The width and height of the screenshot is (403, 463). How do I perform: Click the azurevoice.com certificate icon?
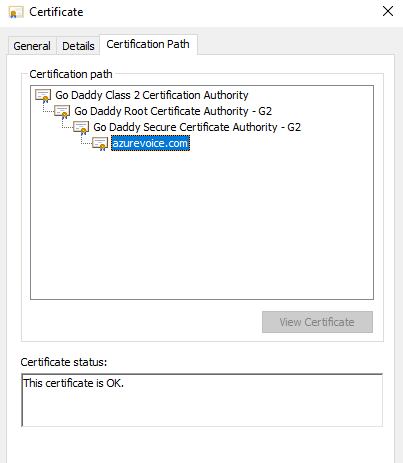(100, 144)
